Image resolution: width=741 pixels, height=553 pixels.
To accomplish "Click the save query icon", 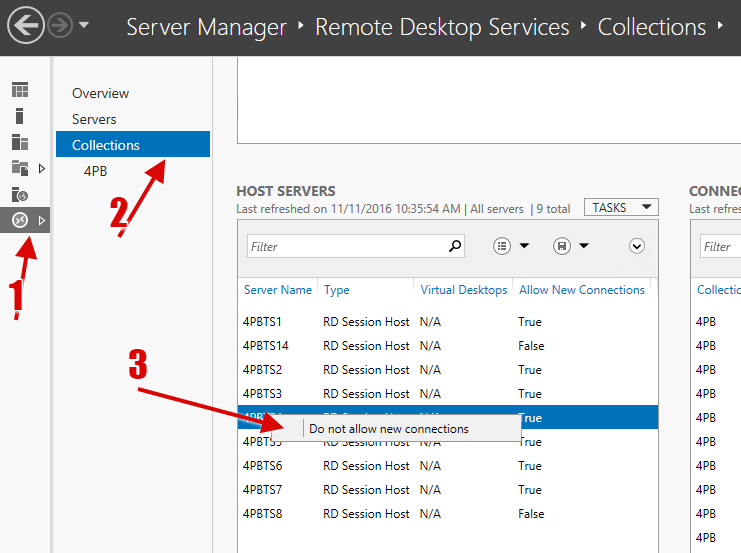I will 562,246.
